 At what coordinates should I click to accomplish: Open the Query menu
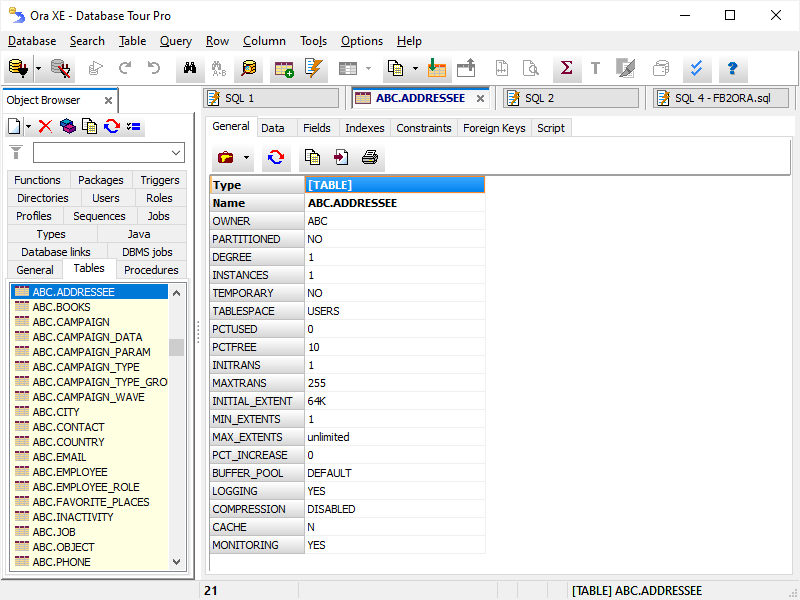pyautogui.click(x=176, y=41)
